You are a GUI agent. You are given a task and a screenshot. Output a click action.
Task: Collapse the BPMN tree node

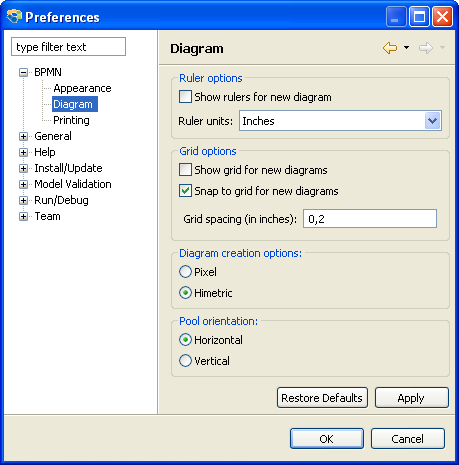pyautogui.click(x=23, y=72)
